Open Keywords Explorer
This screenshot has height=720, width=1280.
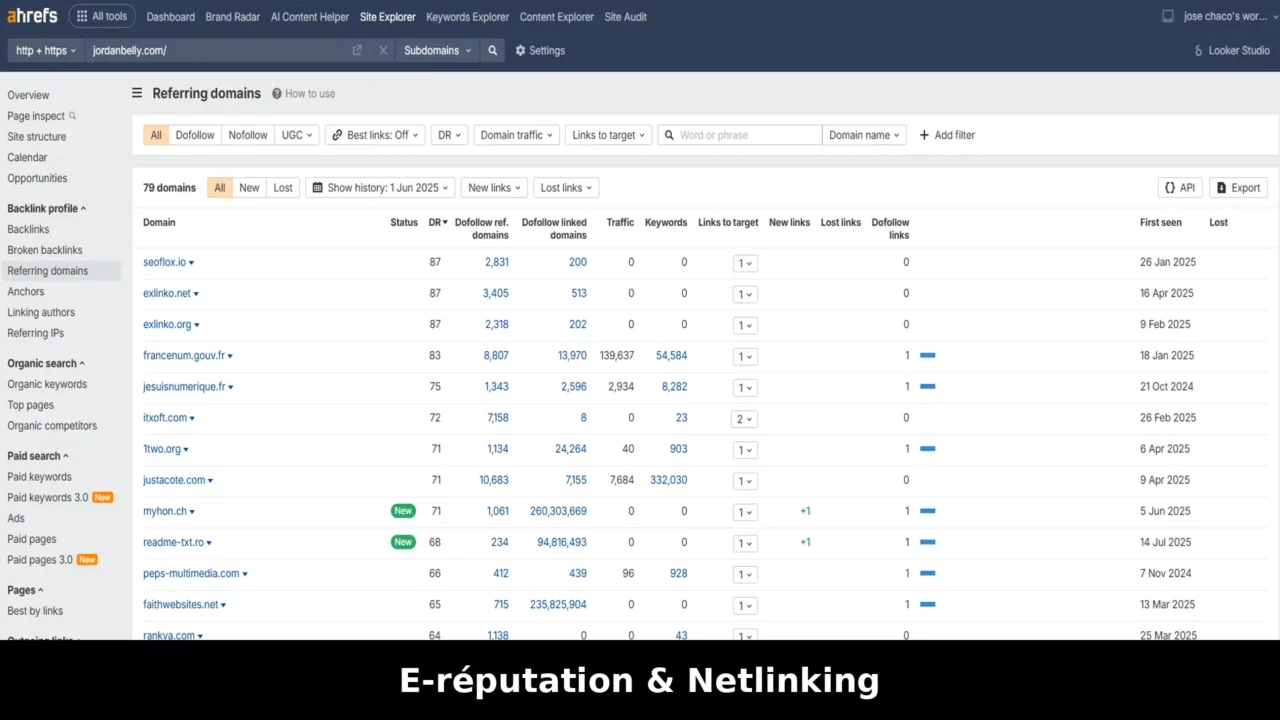point(467,17)
